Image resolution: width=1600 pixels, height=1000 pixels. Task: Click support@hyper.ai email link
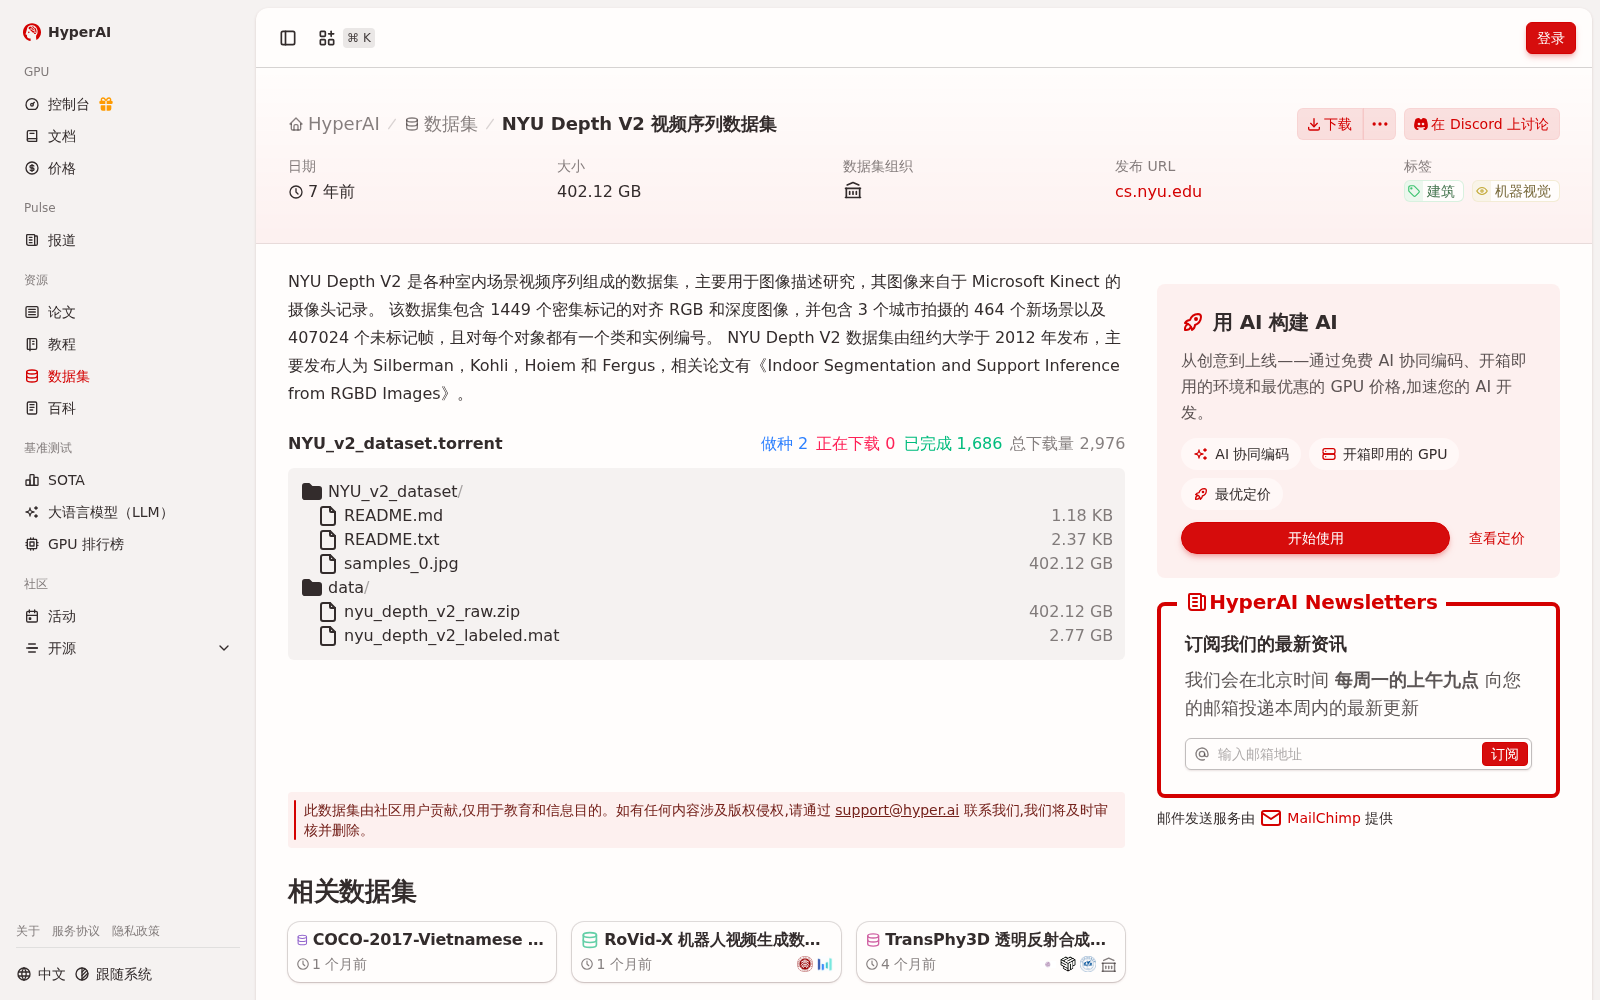point(897,810)
